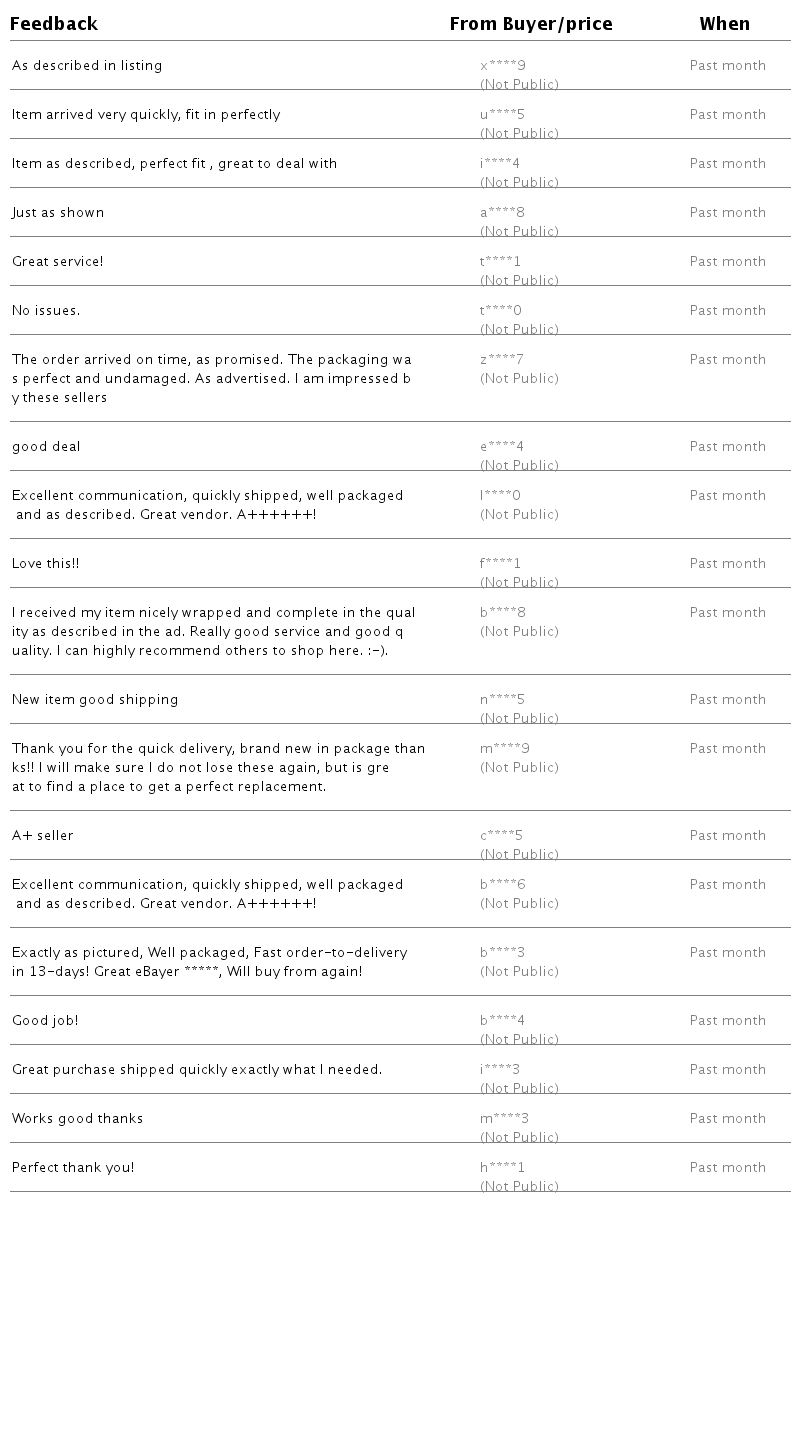
Task: Select buyer u****5
Action: pyautogui.click(x=502, y=115)
